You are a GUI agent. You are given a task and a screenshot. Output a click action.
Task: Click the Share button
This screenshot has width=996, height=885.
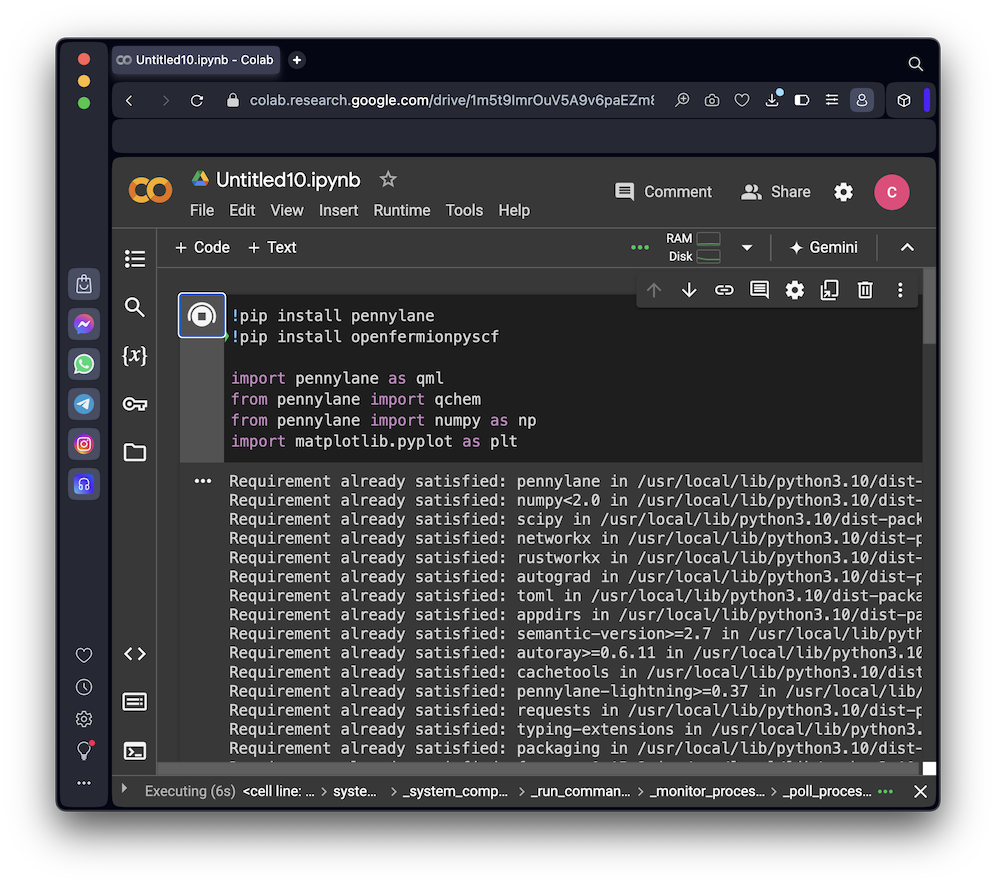[776, 192]
